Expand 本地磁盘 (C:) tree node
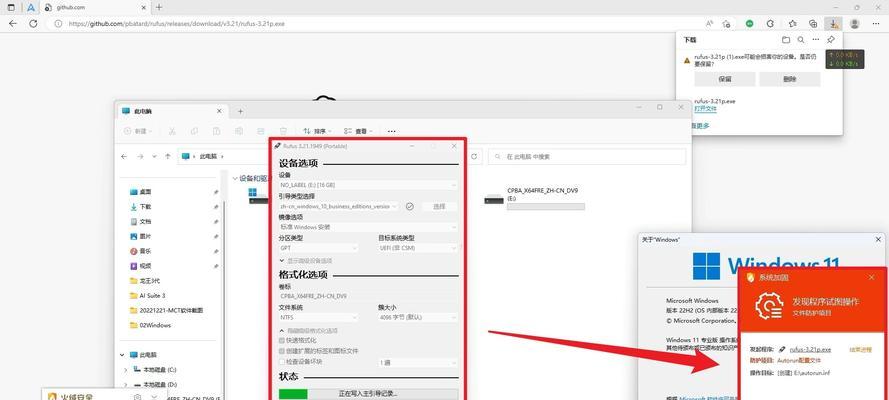This screenshot has width=889, height=400. coord(125,370)
